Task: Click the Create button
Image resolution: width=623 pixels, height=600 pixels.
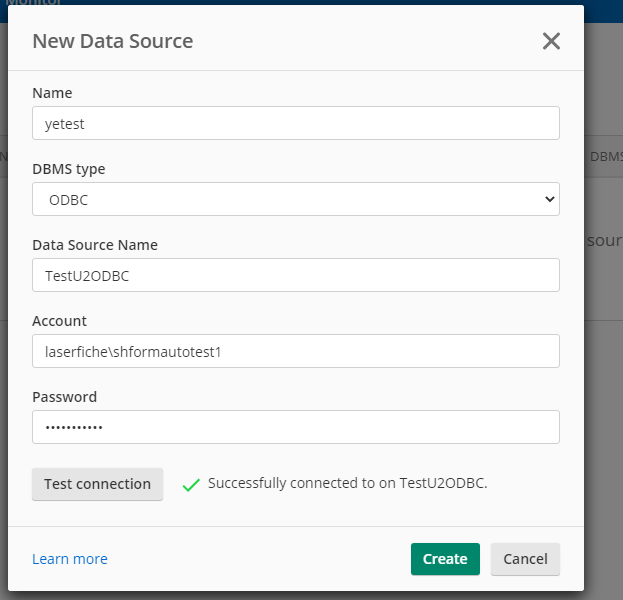Action: click(445, 559)
